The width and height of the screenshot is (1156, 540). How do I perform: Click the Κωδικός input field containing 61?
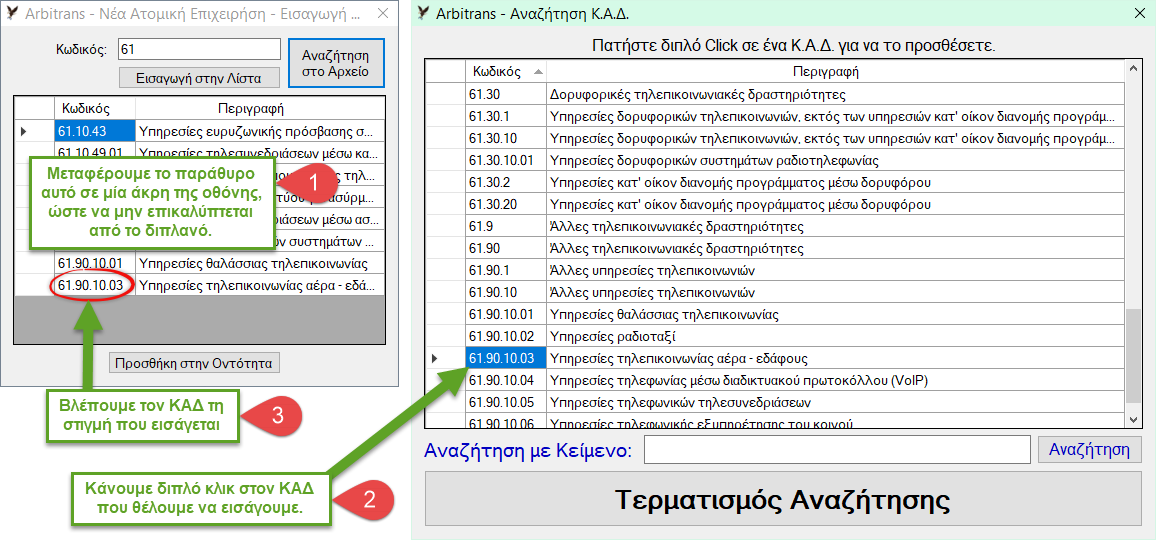(x=199, y=49)
